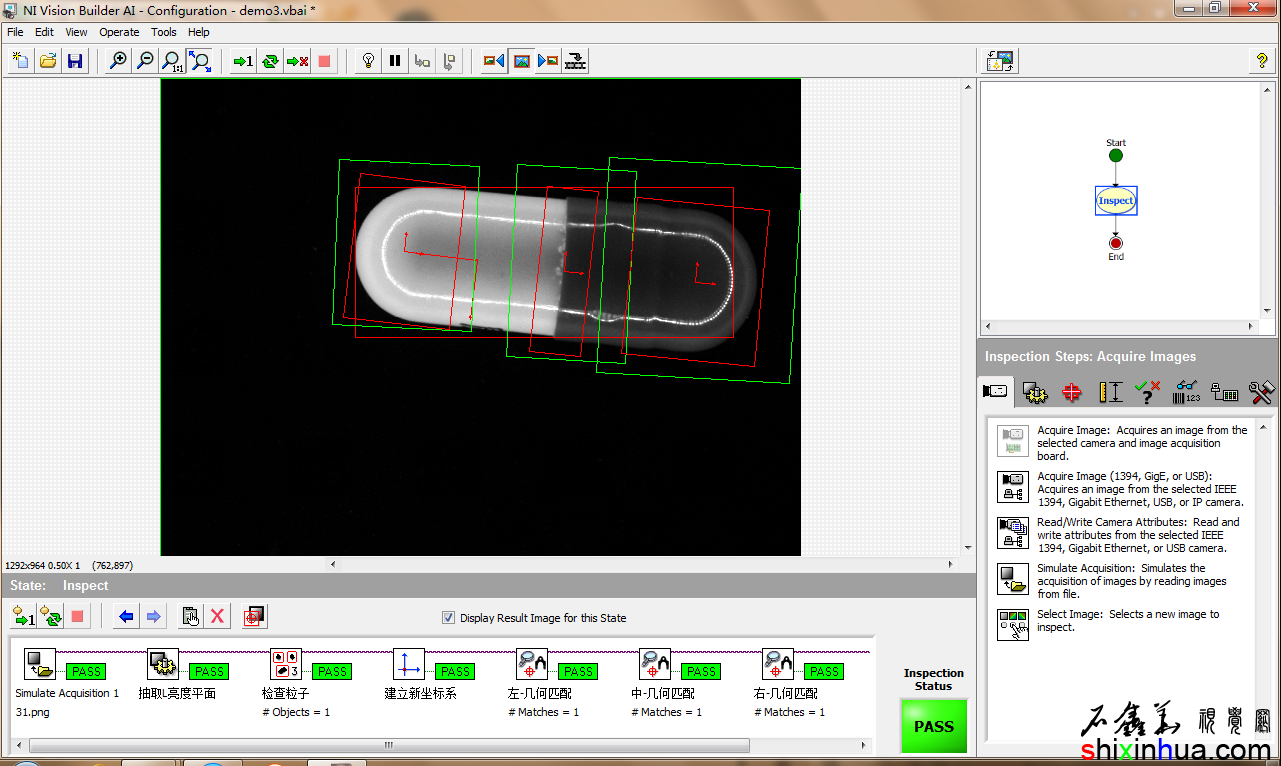This screenshot has height=766, width=1281.
Task: Click the pause toolbar button
Action: [395, 61]
